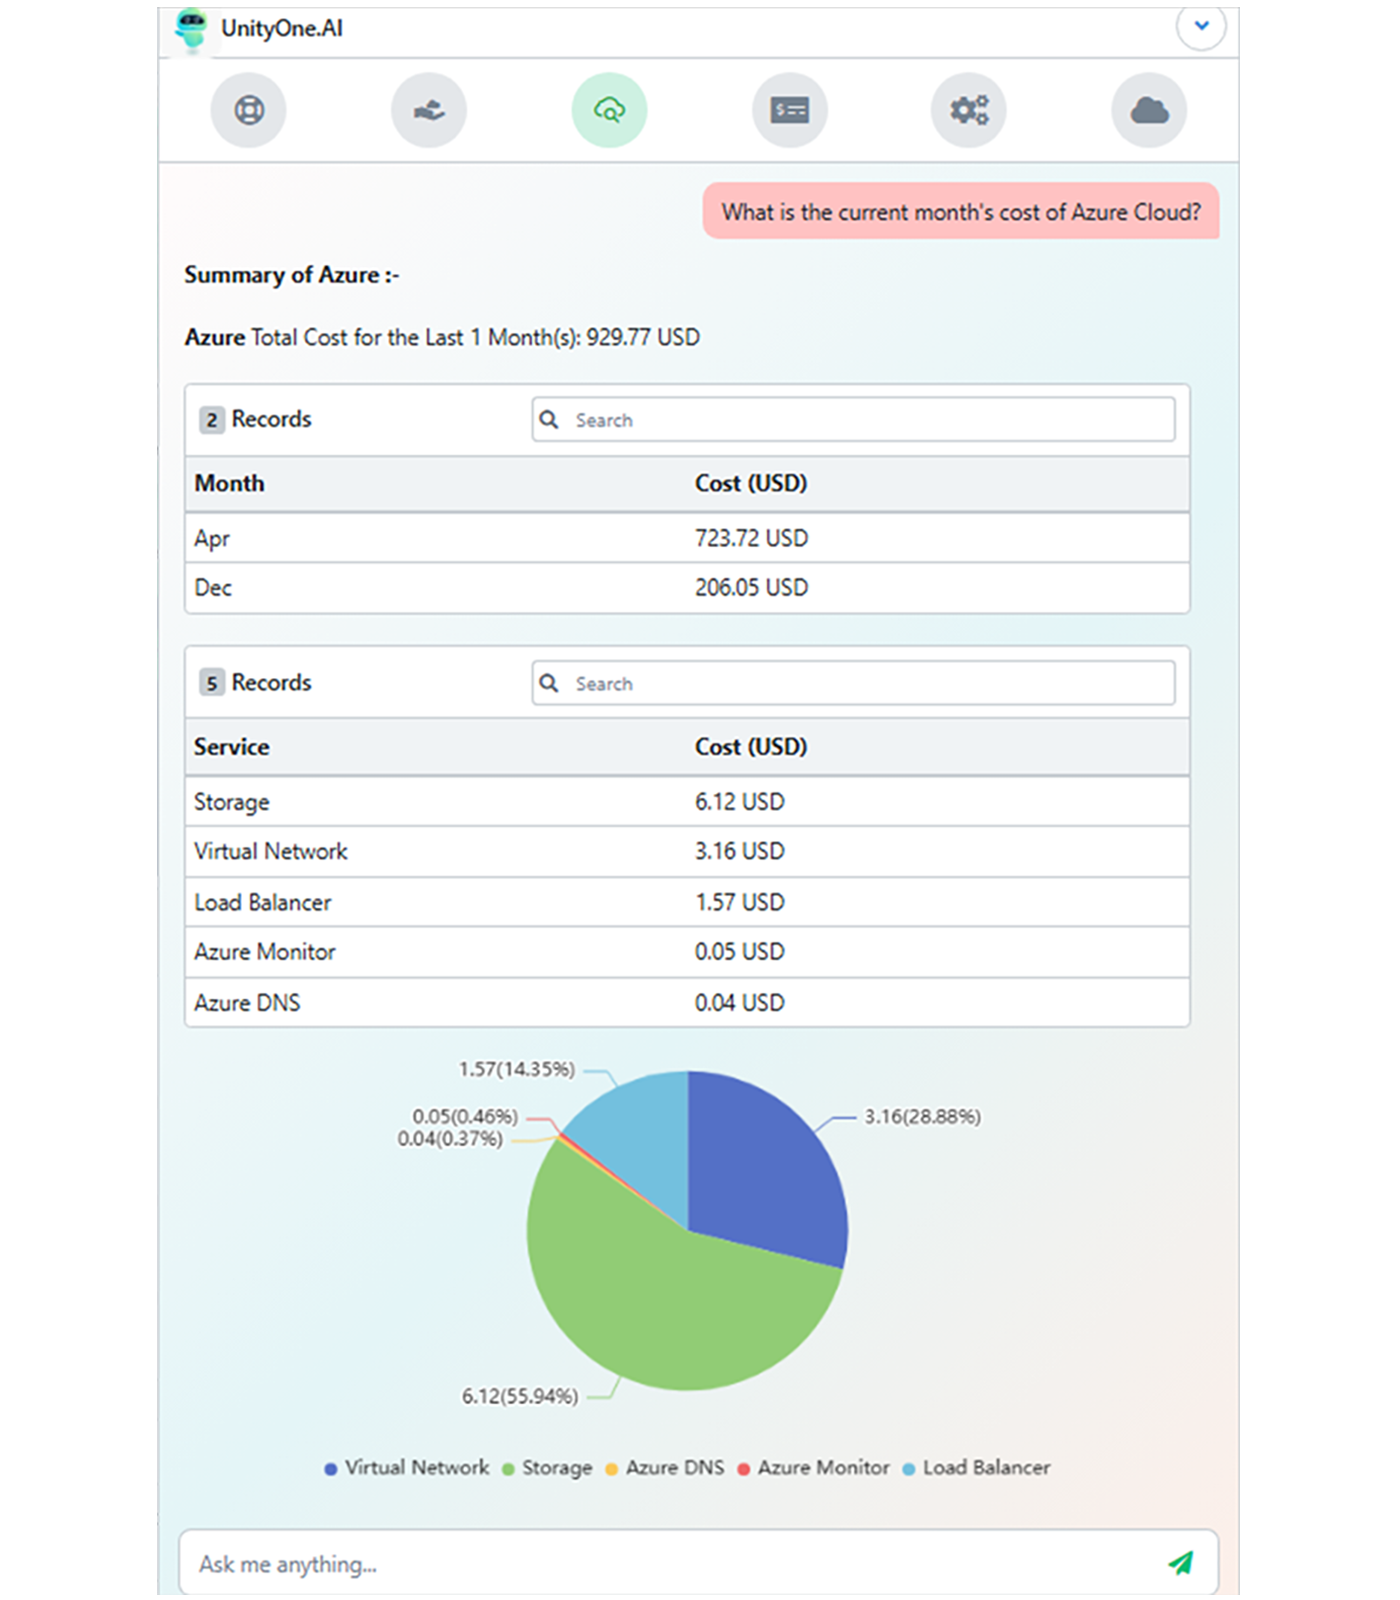Image resolution: width=1400 pixels, height=1600 pixels.
Task: Click the UnityOne.AI robot logo
Action: coord(190,29)
